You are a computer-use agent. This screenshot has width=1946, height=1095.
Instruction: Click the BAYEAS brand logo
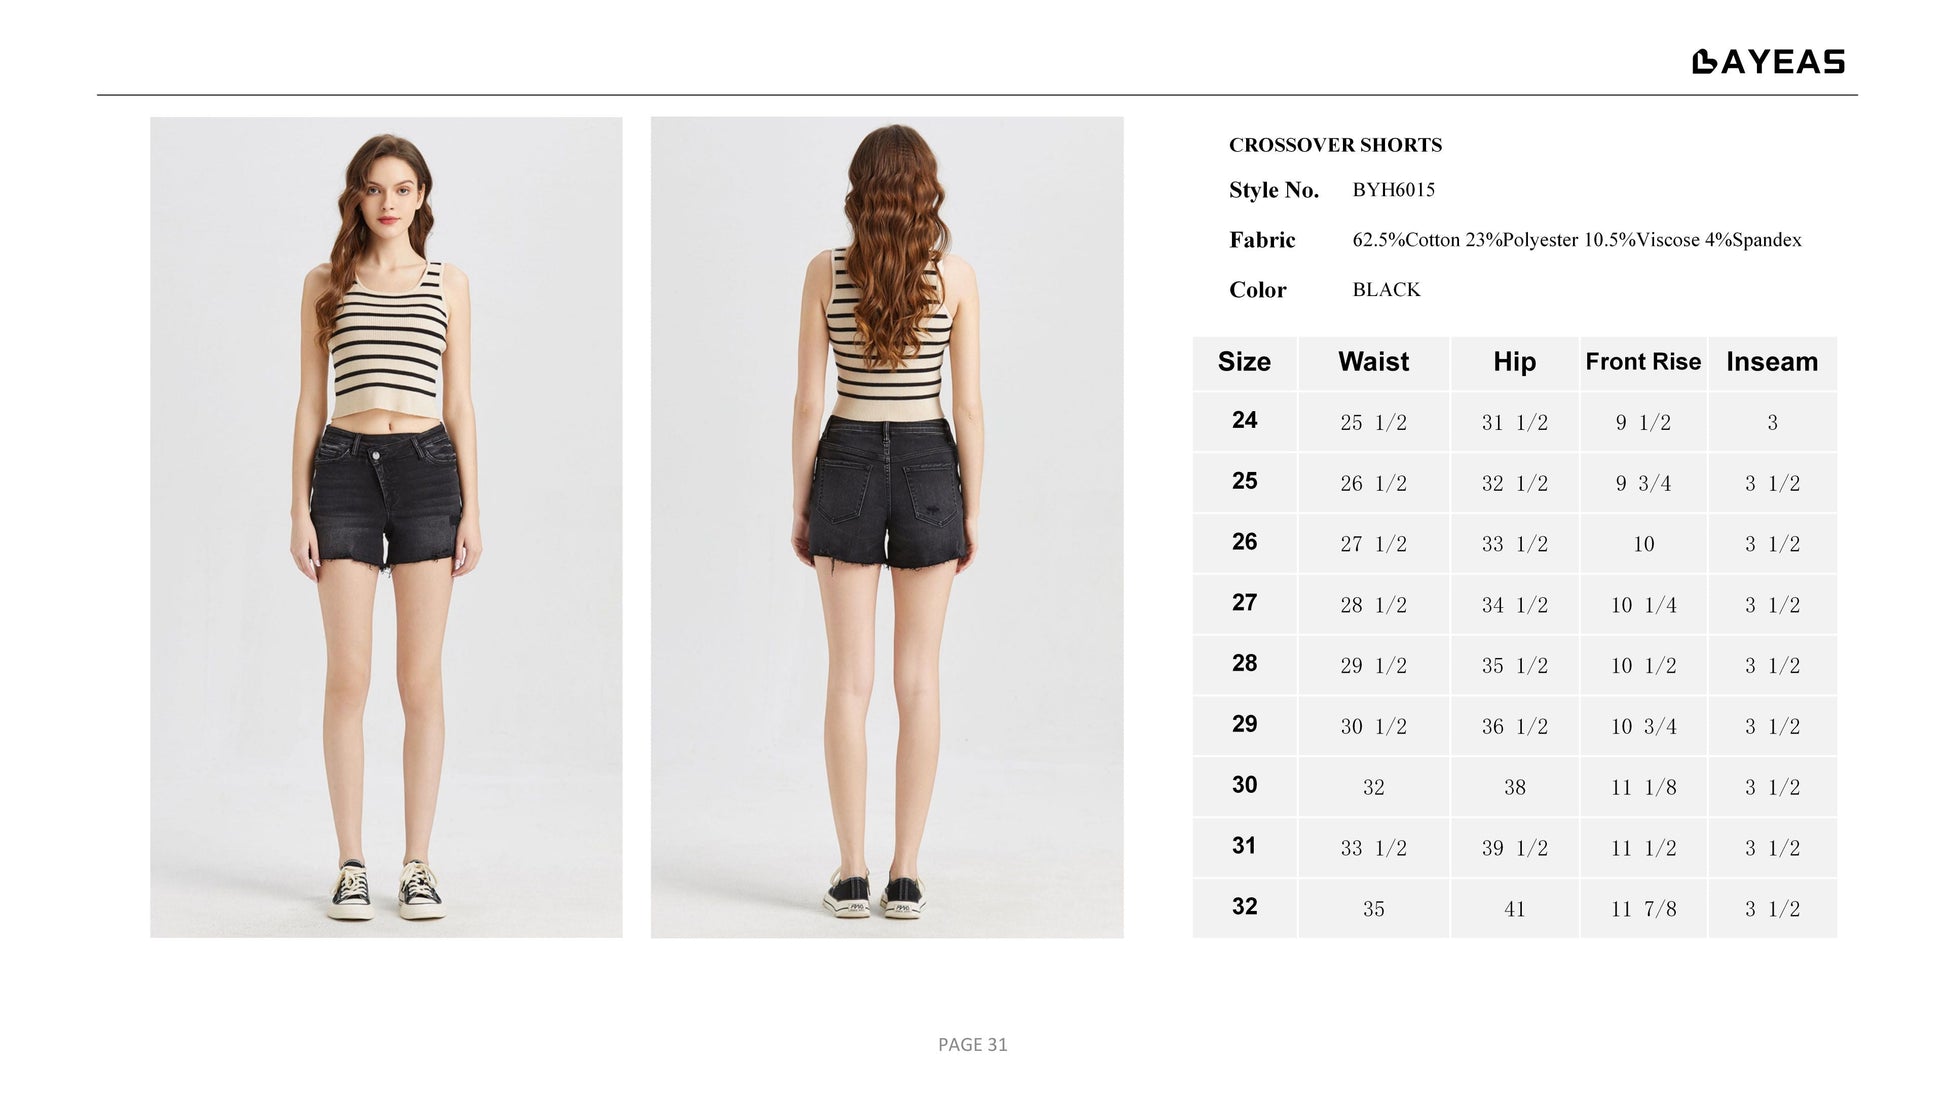1768,62
